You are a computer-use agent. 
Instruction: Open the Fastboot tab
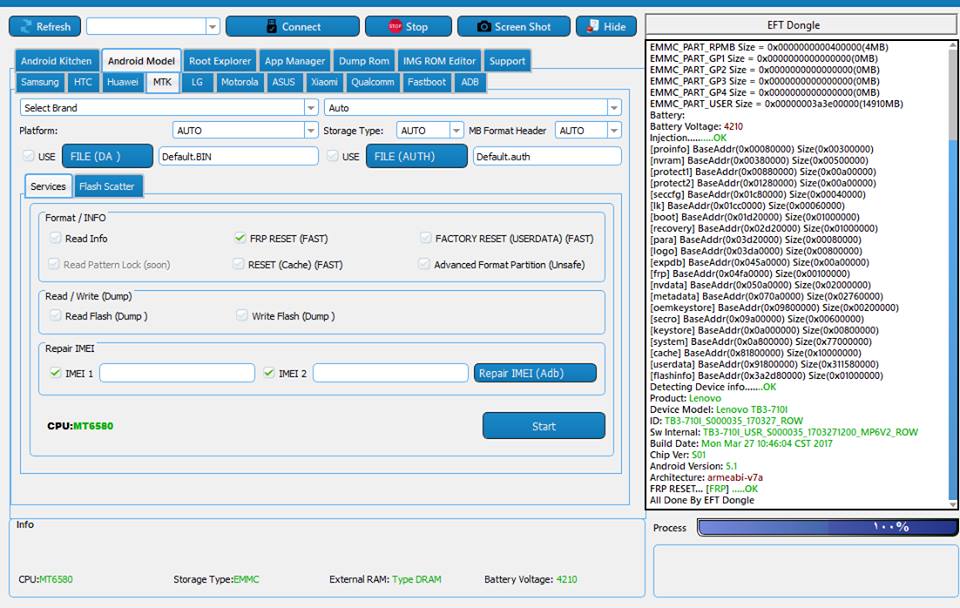[x=427, y=81]
